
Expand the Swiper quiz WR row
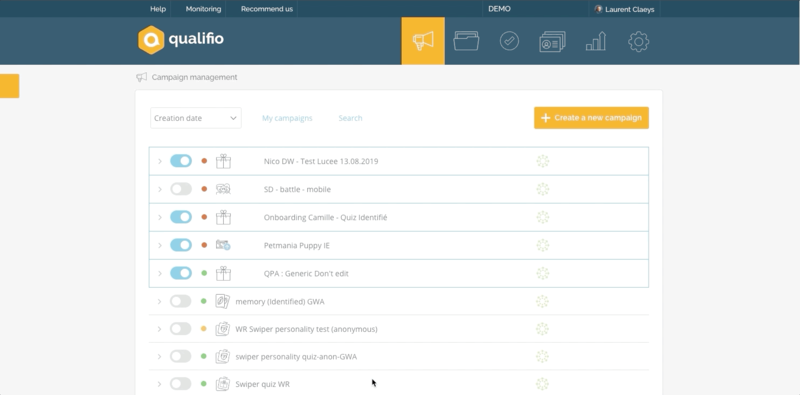pos(159,384)
